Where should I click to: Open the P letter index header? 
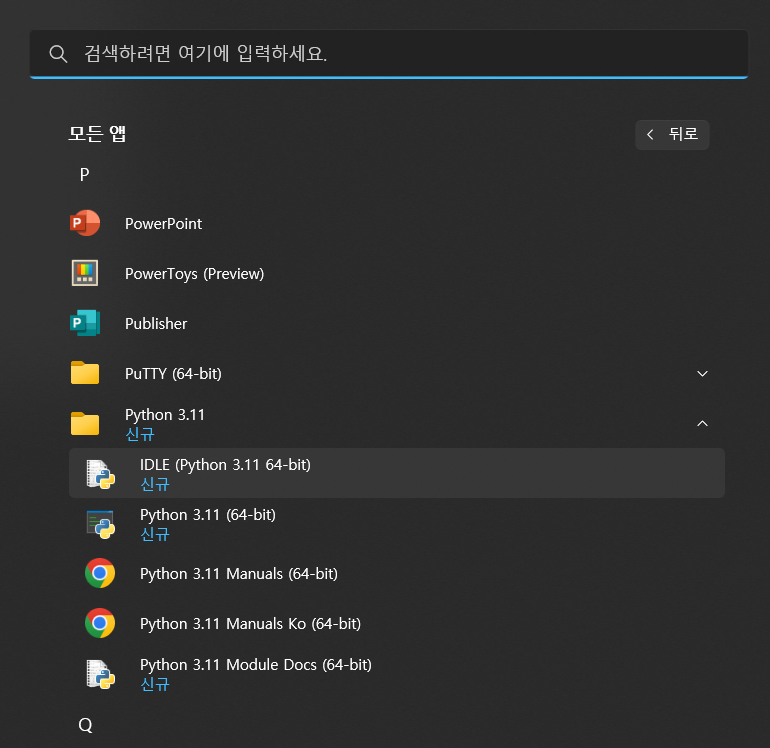click(84, 174)
